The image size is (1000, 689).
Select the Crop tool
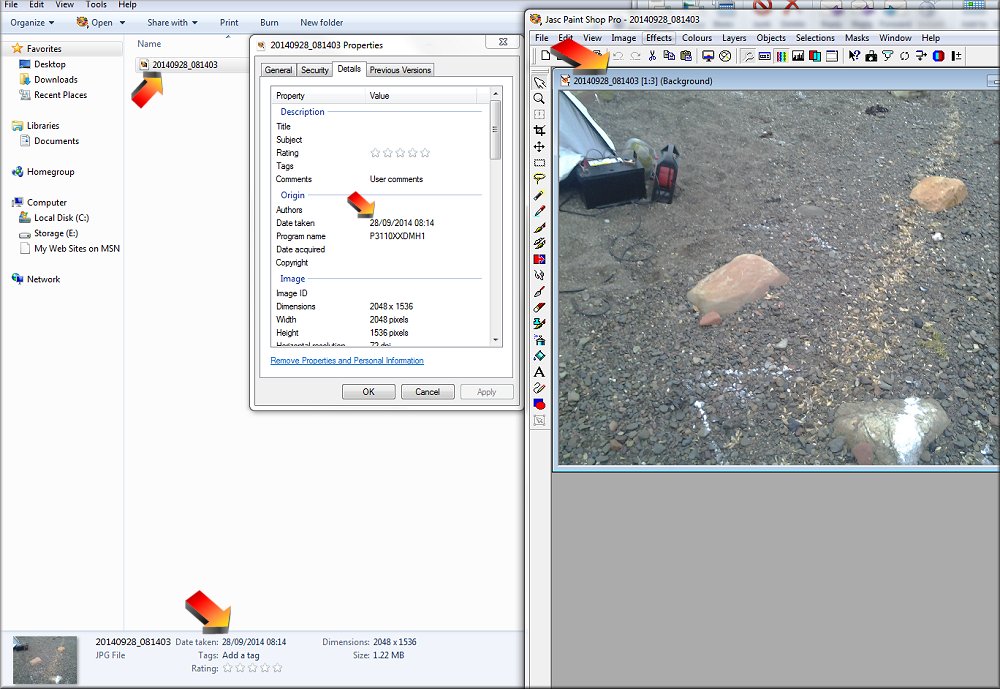pos(539,131)
